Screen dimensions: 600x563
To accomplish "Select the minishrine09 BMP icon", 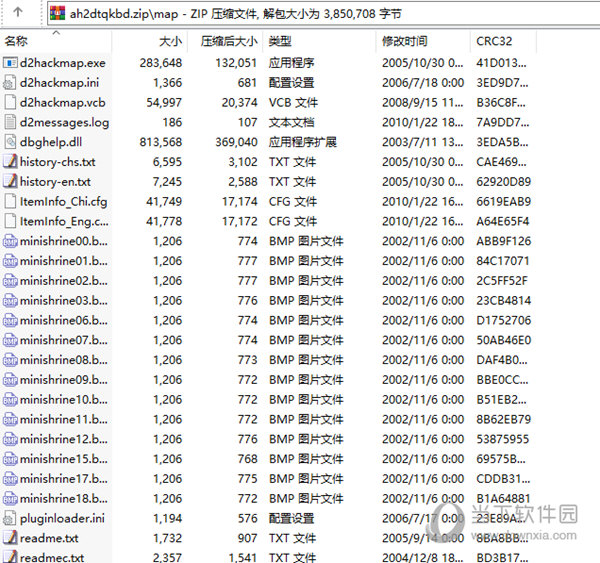I will (x=10, y=380).
